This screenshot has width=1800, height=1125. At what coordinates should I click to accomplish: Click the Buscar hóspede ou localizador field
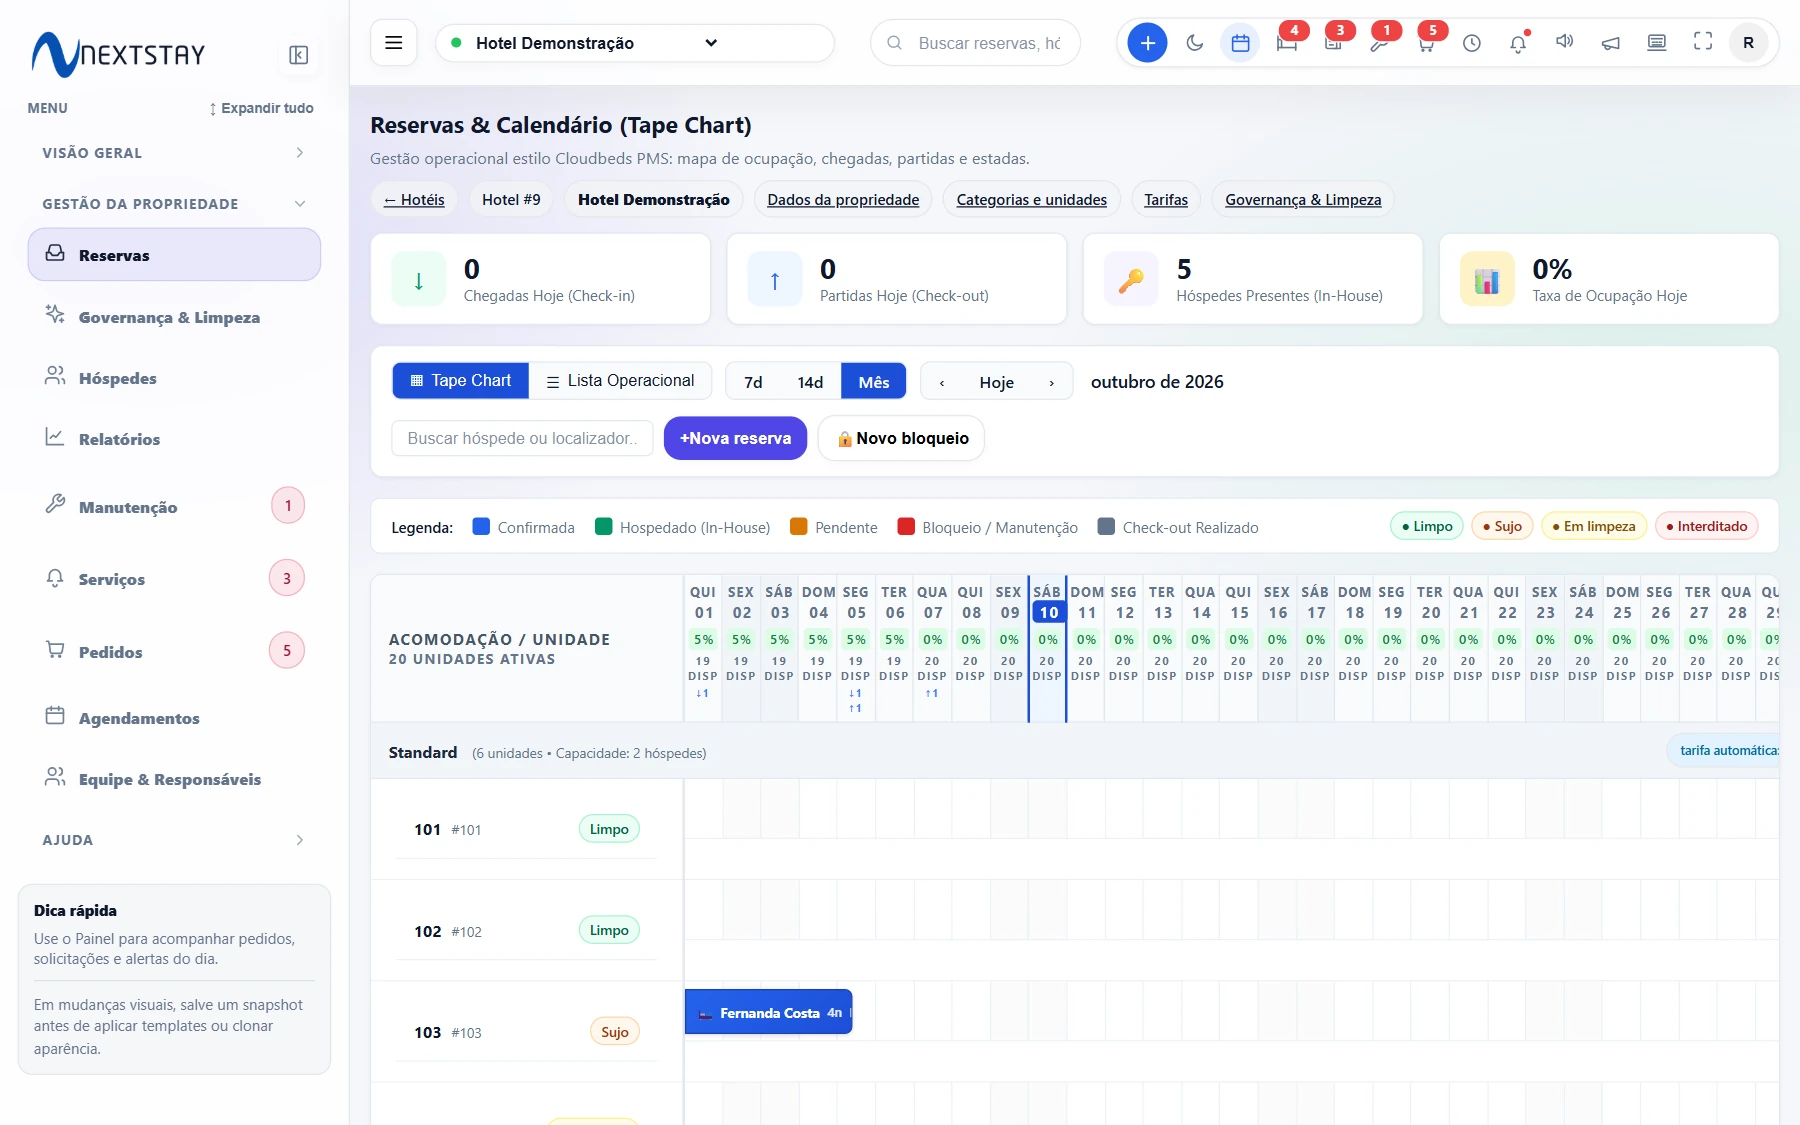pos(522,438)
